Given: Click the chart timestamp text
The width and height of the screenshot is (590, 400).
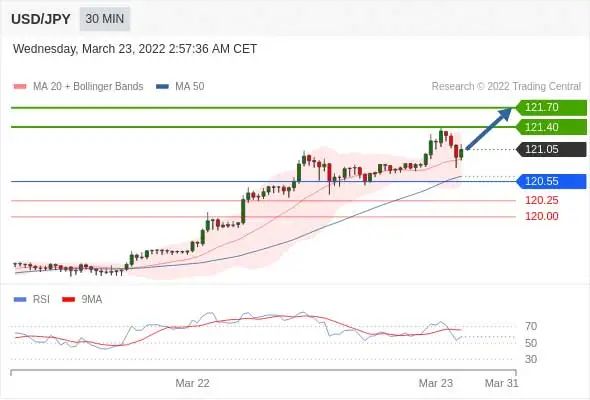Looking at the screenshot, I should tap(135, 49).
